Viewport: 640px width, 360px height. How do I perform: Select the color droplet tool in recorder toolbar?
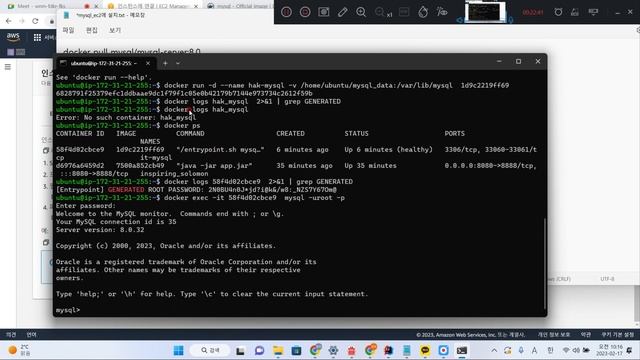point(423,12)
